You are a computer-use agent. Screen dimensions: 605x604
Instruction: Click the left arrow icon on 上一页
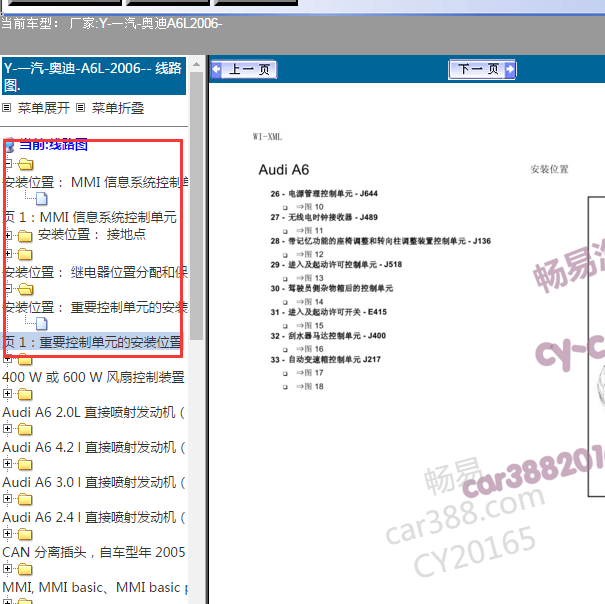216,69
